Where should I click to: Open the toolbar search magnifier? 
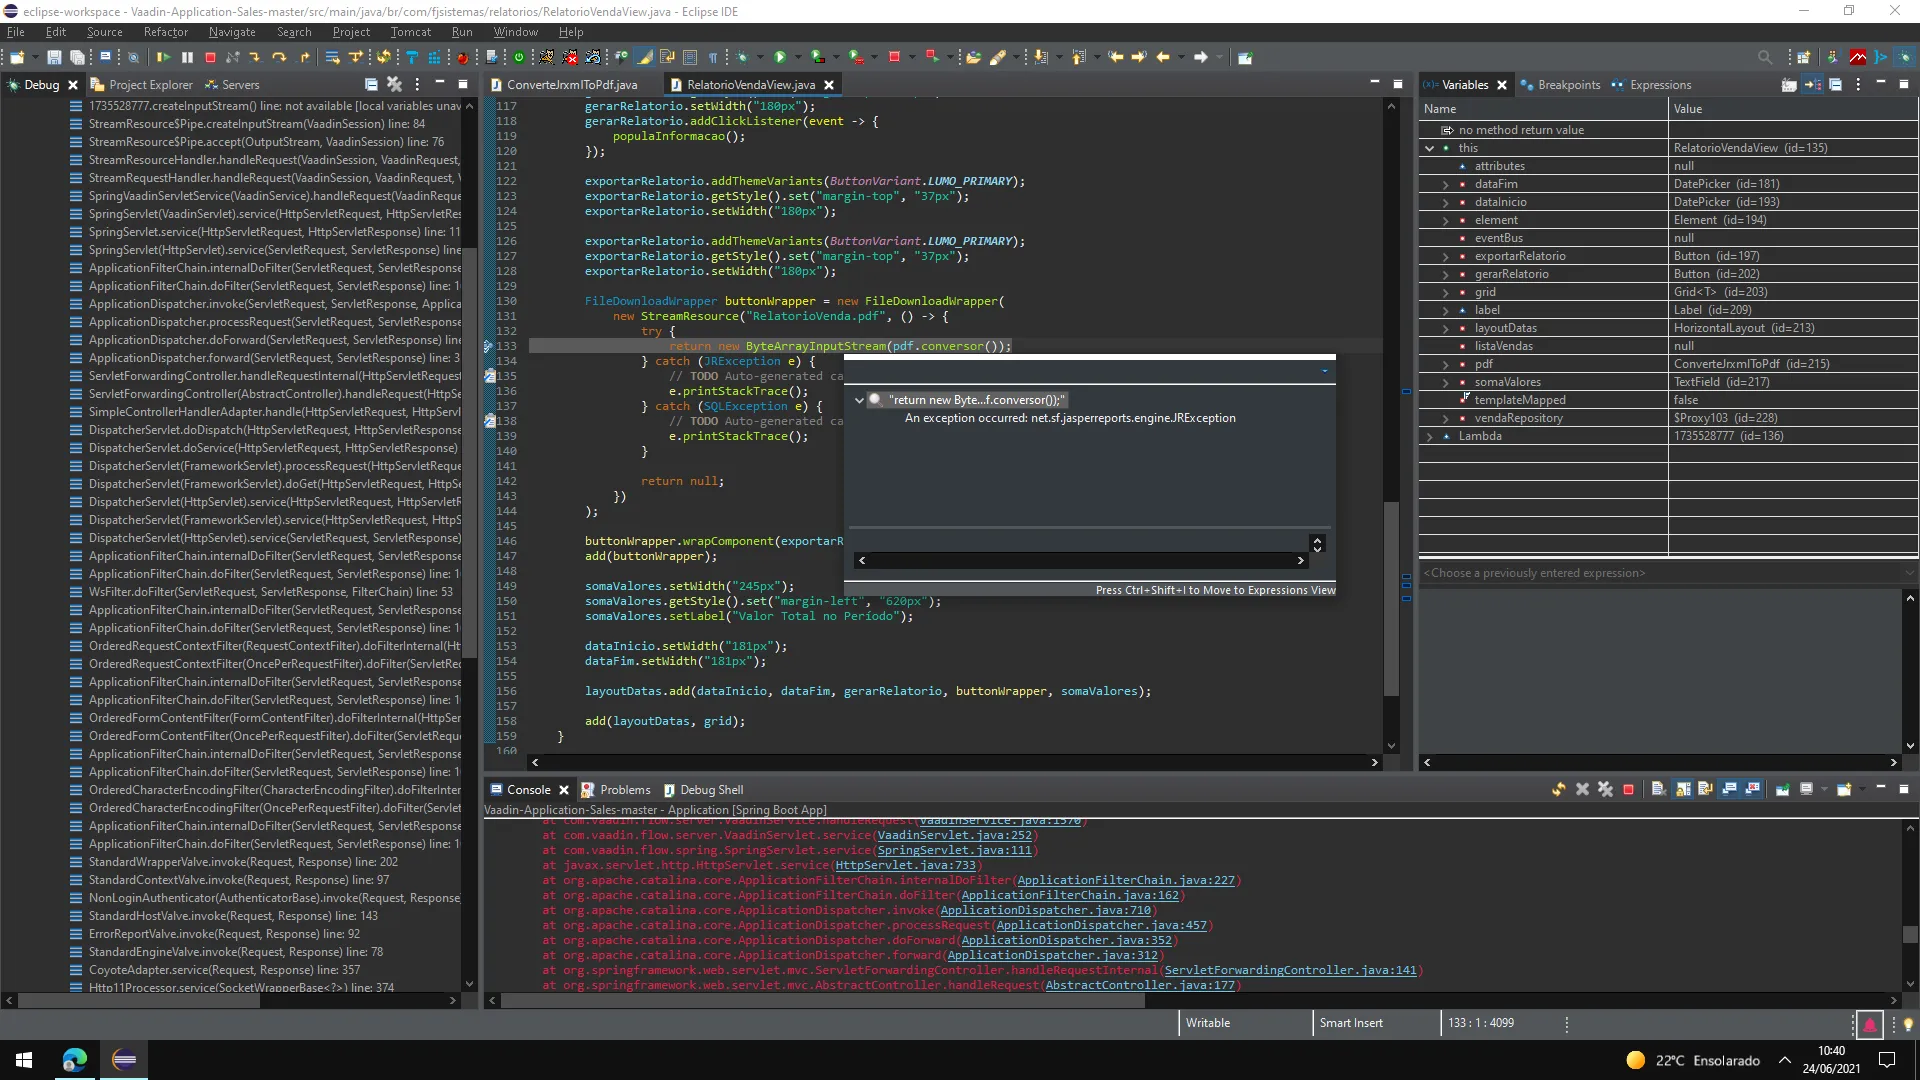tap(1765, 58)
